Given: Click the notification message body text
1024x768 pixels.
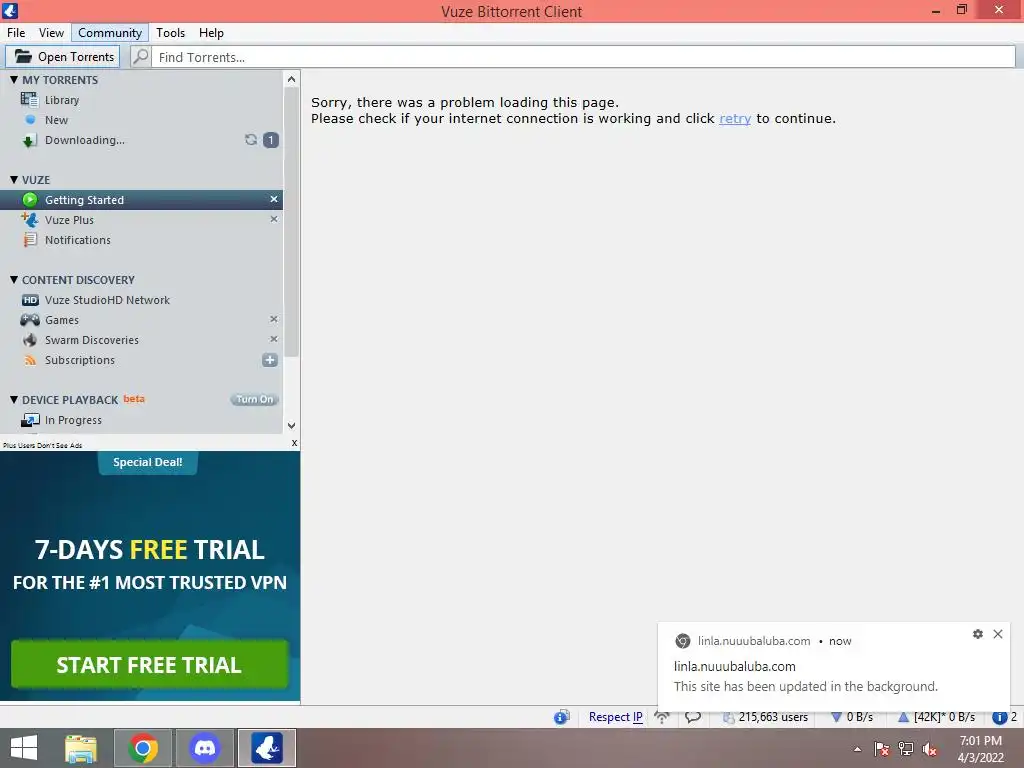Looking at the screenshot, I should click(x=806, y=686).
